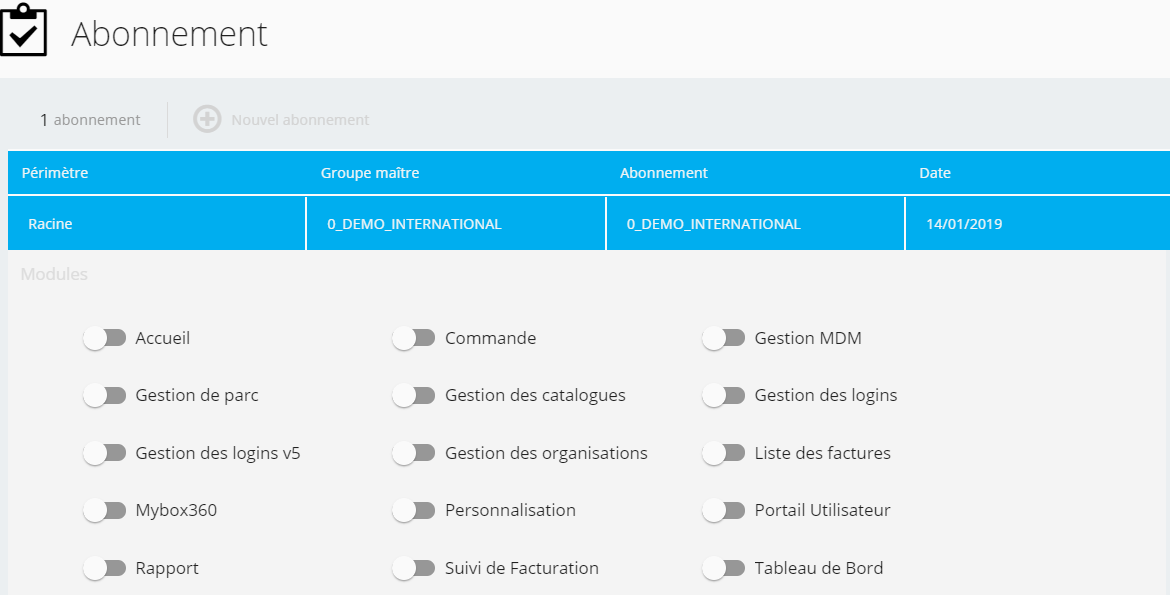Toggle Liste des factures module
The width and height of the screenshot is (1170, 595).
(x=724, y=453)
